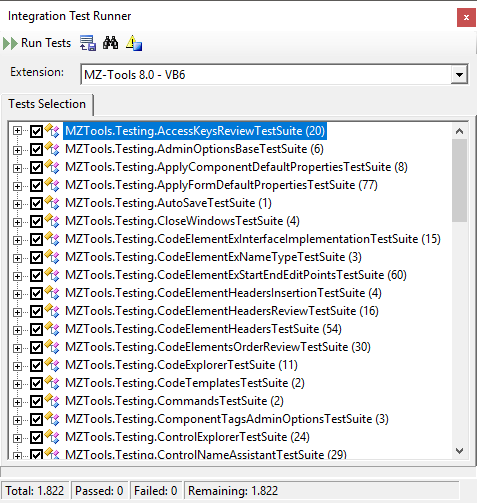Image resolution: width=477 pixels, height=503 pixels.
Task: Click the green Run Tests arrow icon
Action: click(10, 44)
